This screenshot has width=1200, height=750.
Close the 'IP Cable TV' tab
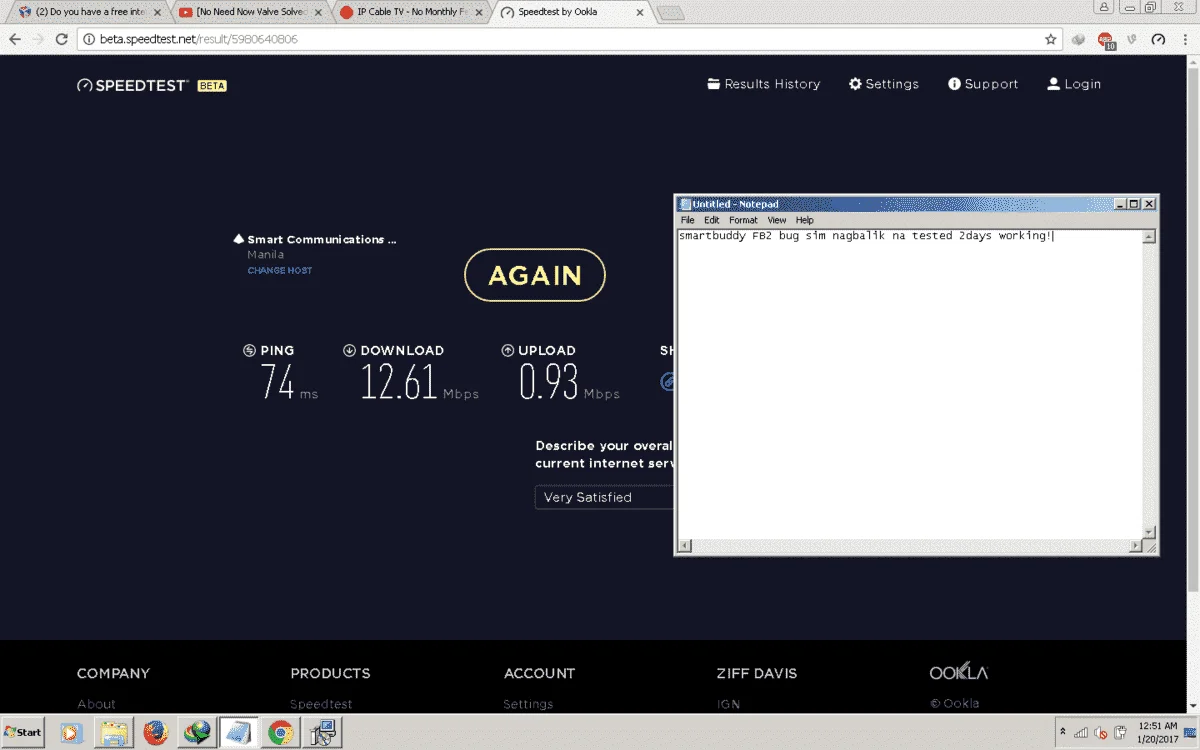click(x=478, y=12)
